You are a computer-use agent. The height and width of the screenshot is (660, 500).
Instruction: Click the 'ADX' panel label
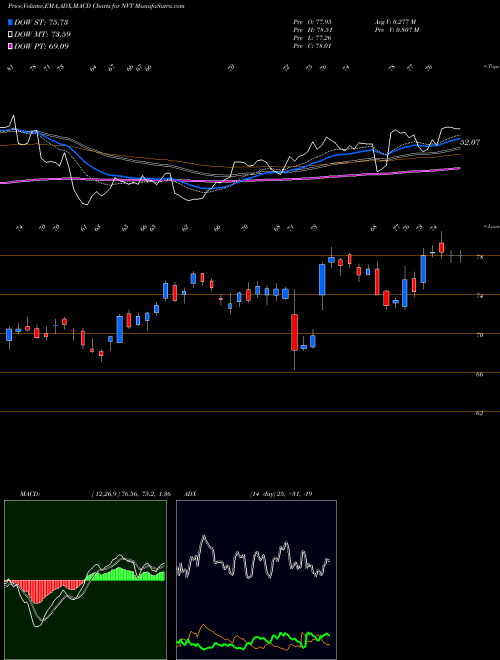[191, 494]
